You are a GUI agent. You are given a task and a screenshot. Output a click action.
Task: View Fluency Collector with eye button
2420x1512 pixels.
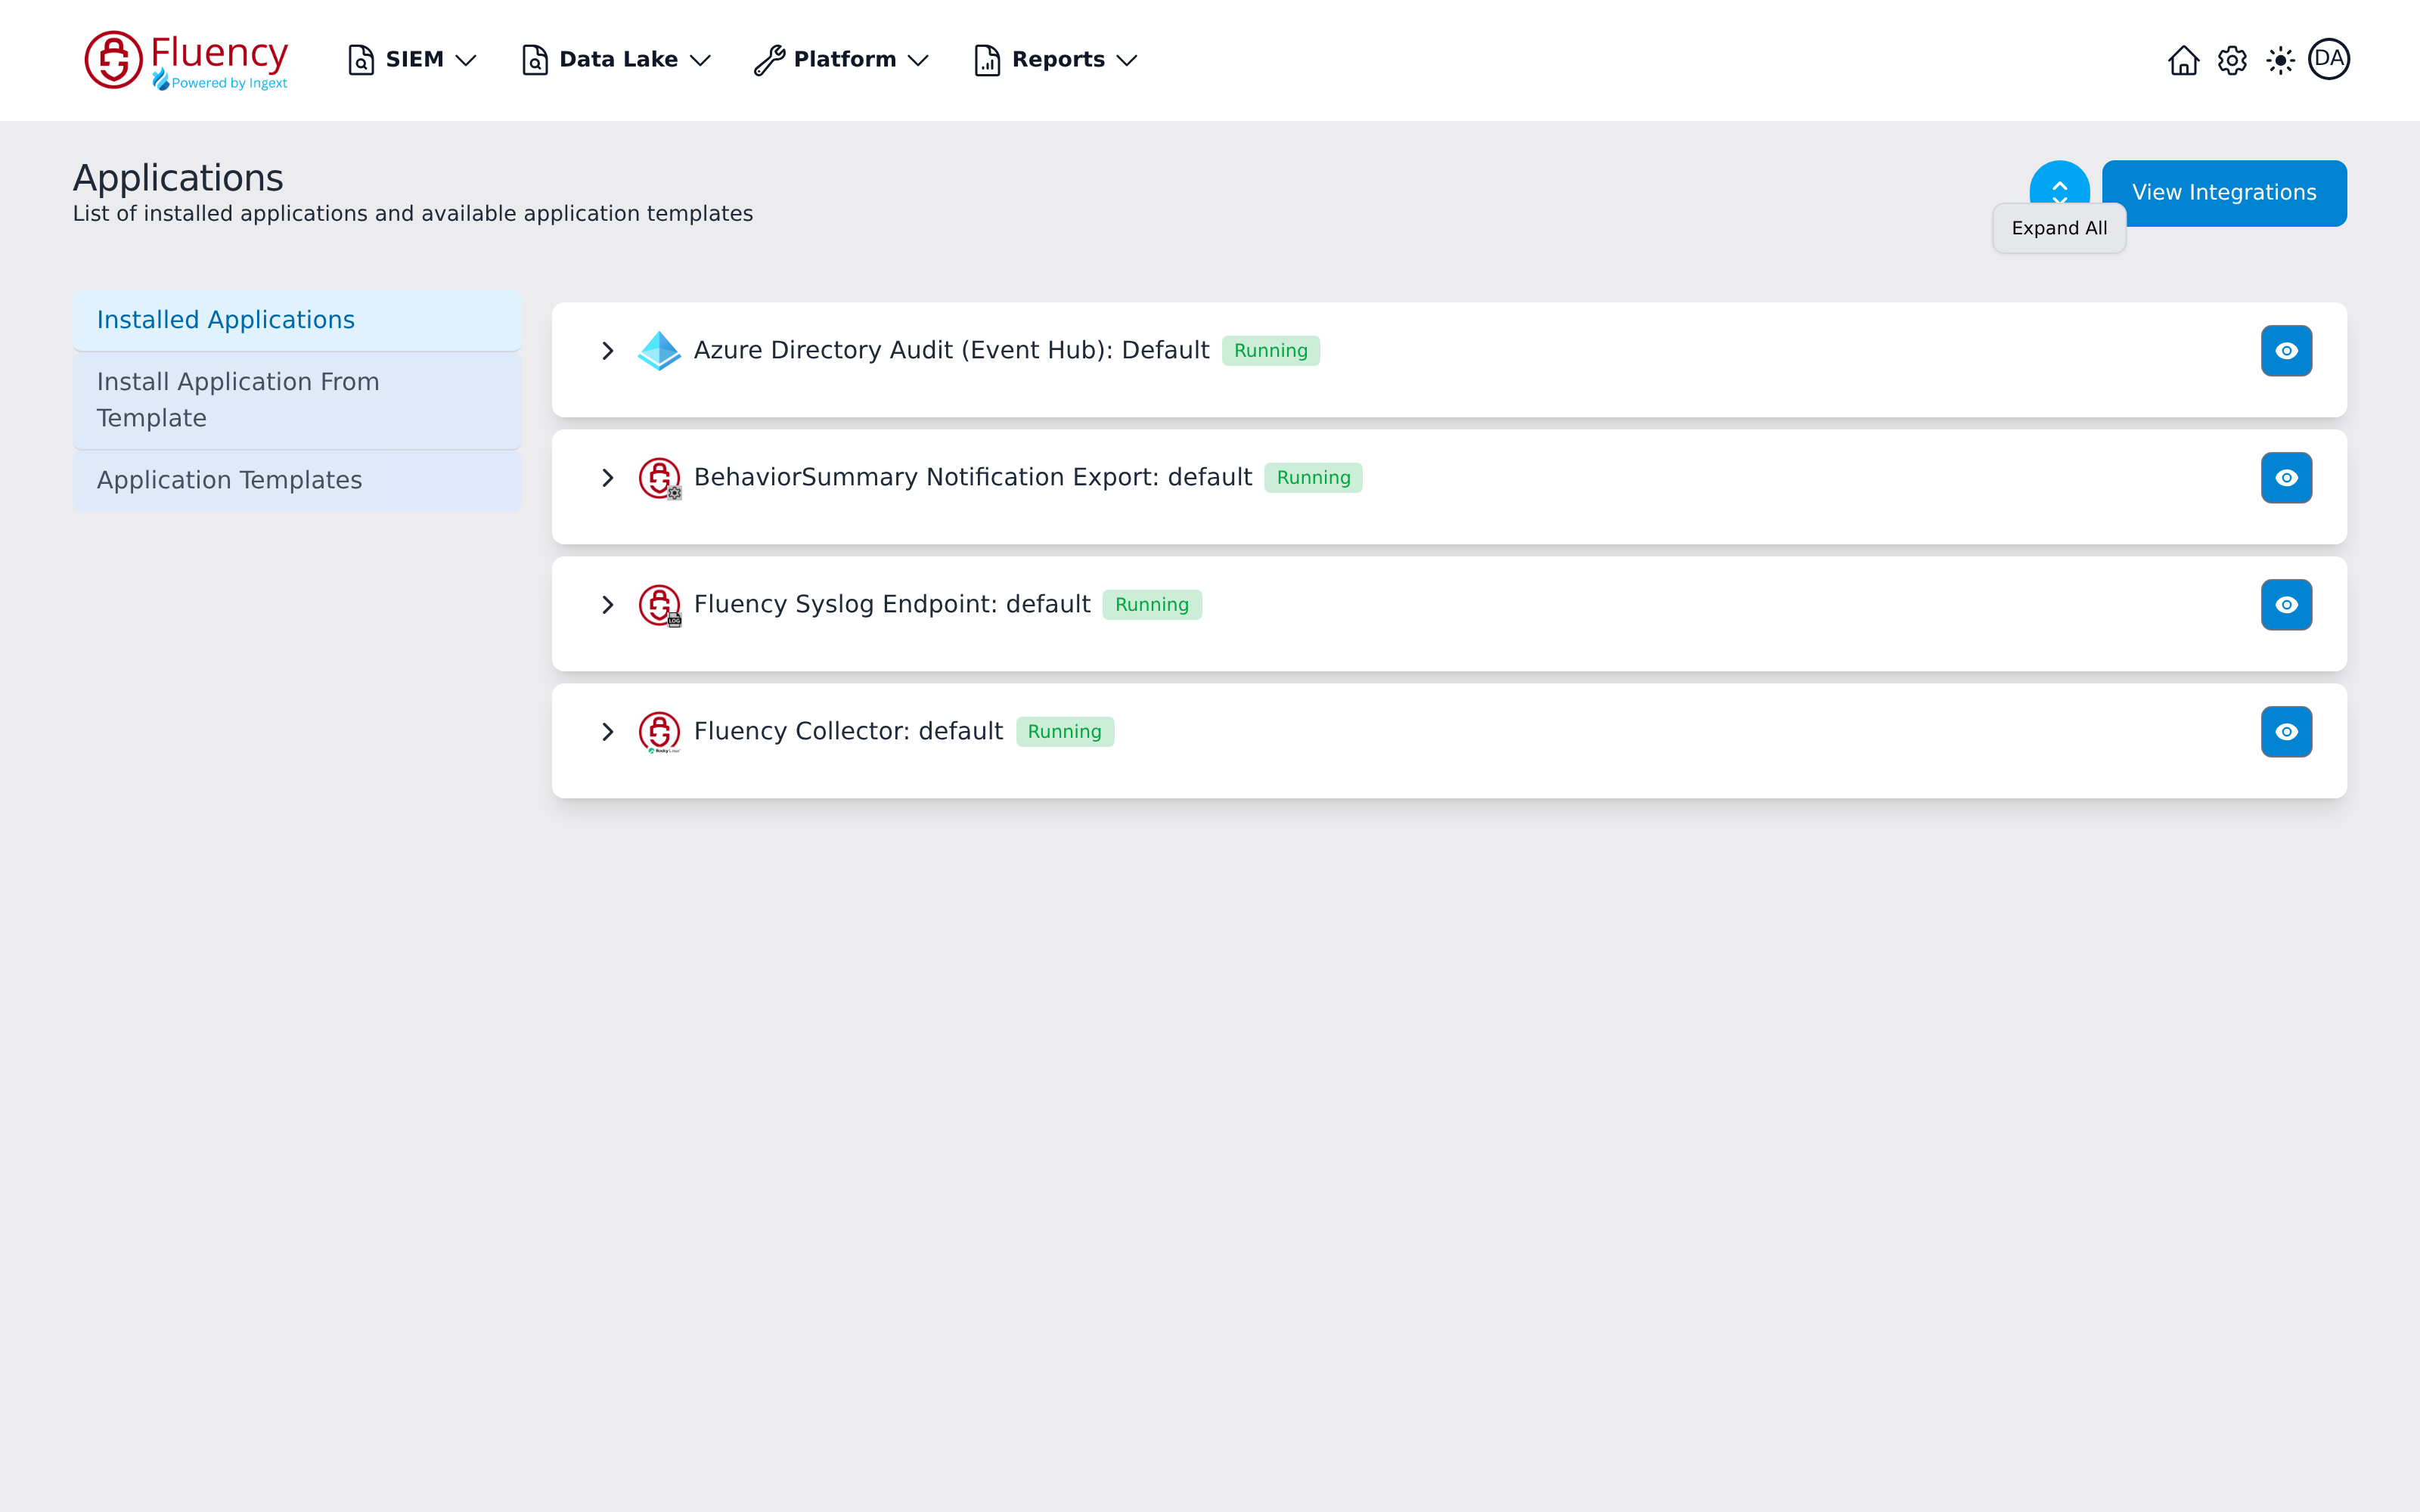pyautogui.click(x=2286, y=732)
